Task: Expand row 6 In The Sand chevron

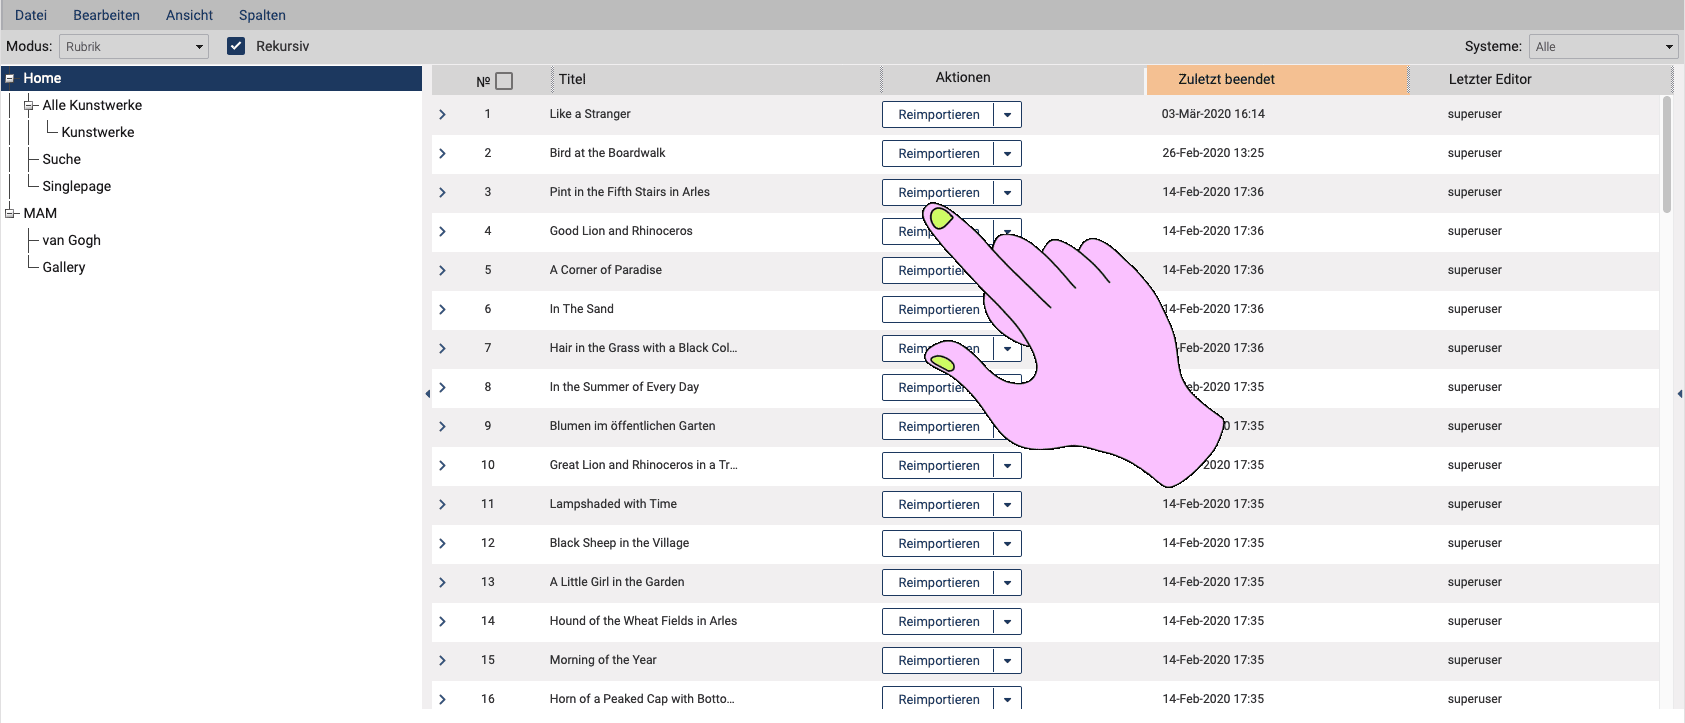Action: point(442,309)
